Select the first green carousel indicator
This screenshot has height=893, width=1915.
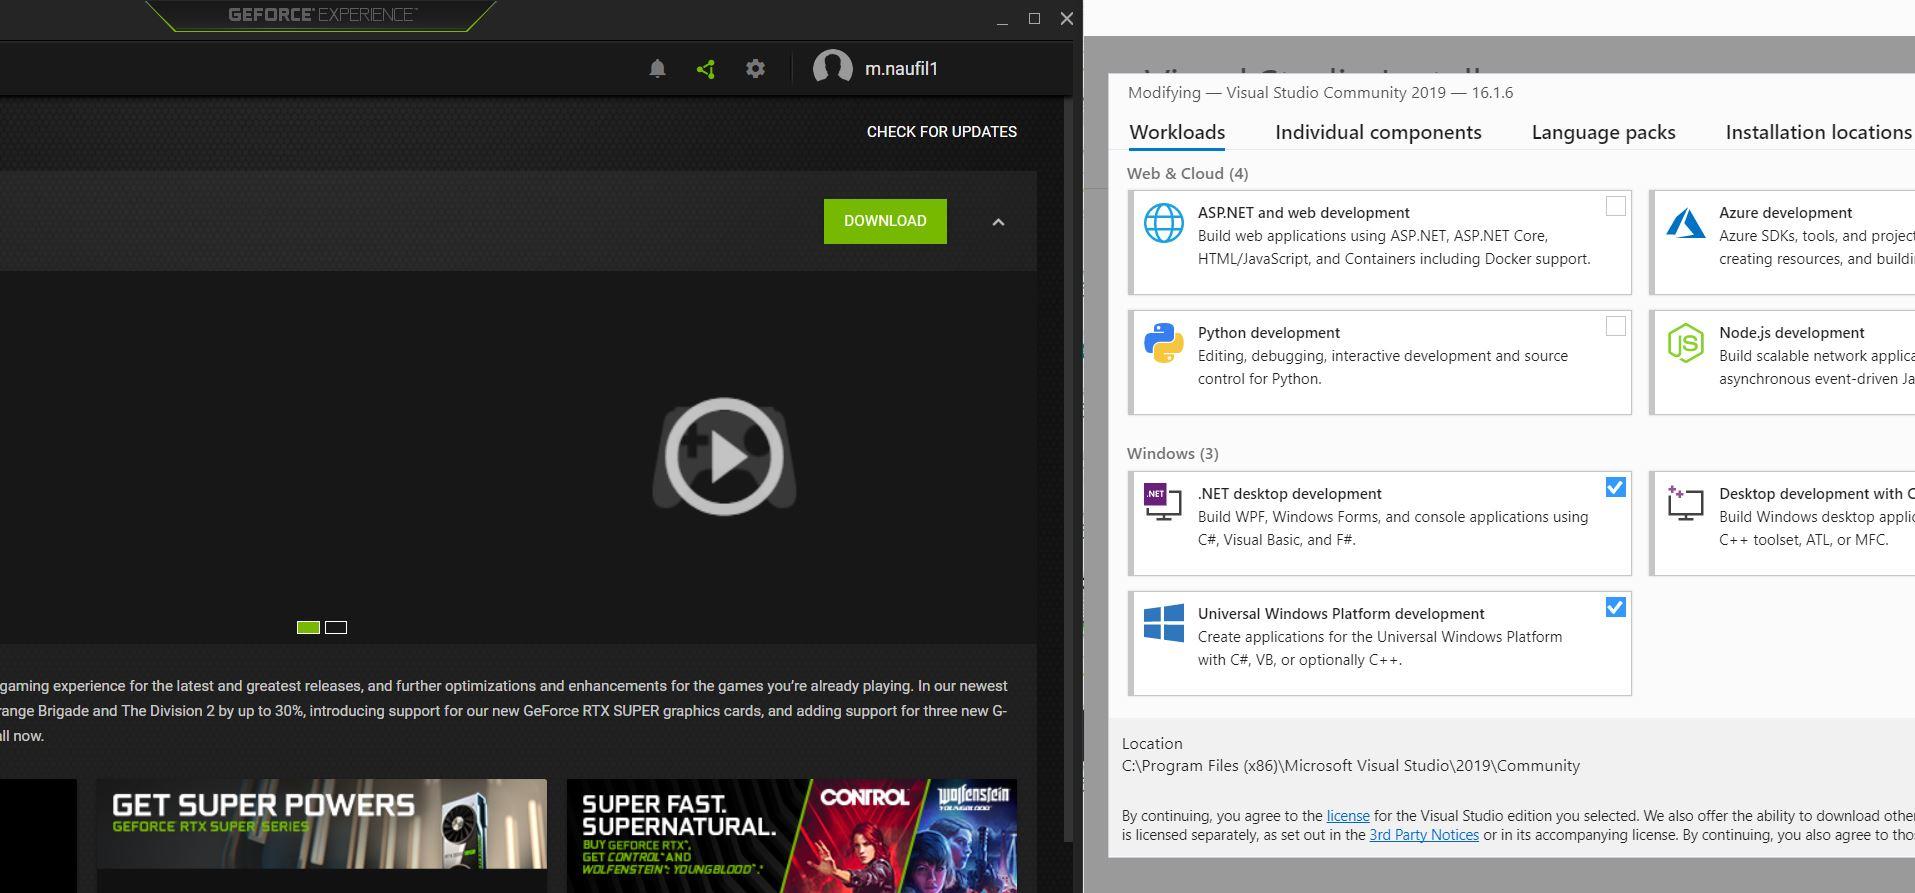click(308, 627)
